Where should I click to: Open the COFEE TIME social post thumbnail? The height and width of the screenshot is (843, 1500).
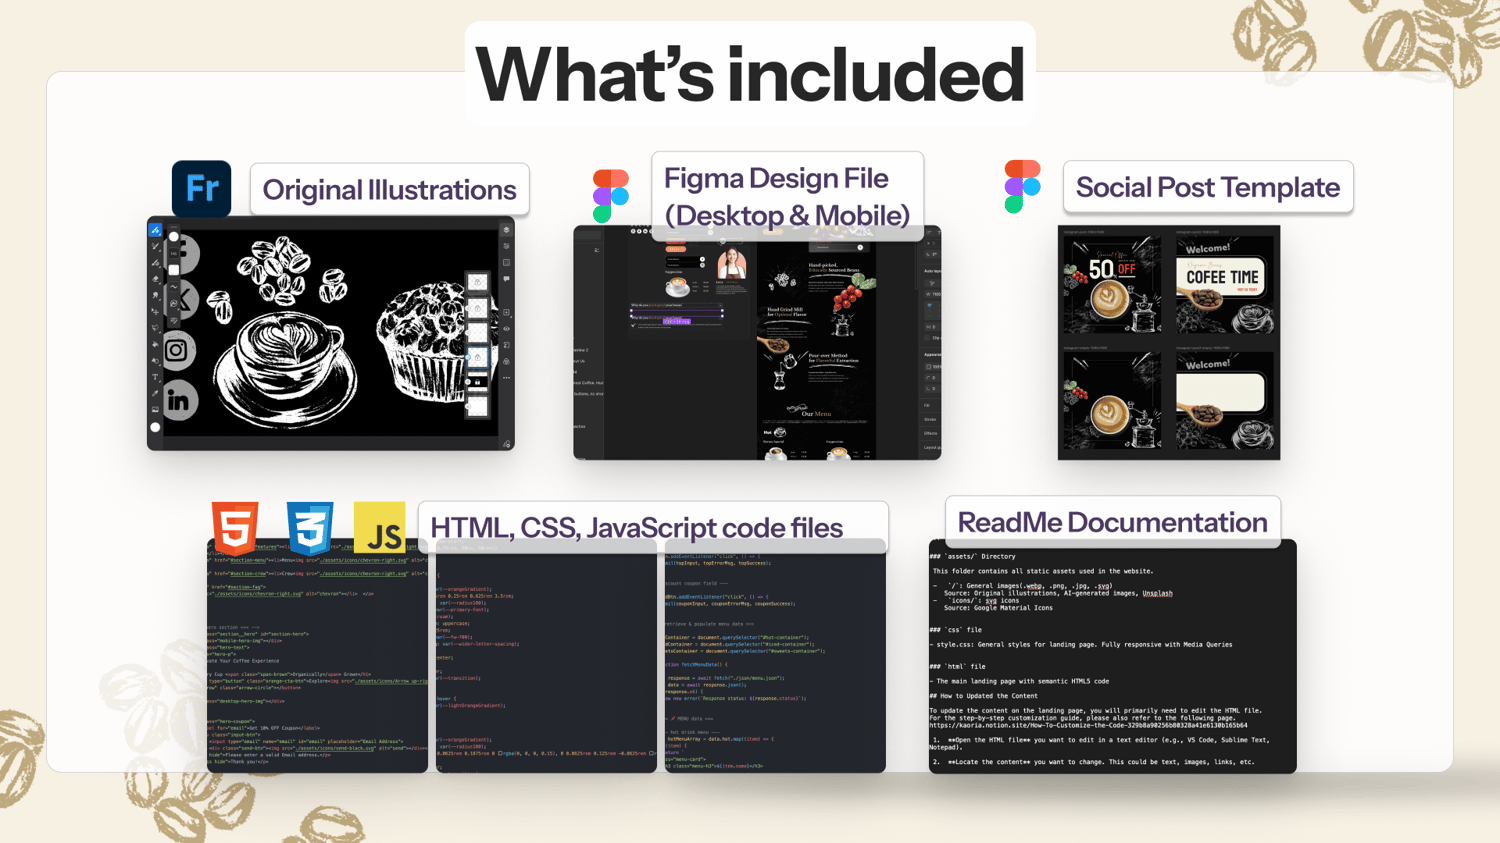1225,283
